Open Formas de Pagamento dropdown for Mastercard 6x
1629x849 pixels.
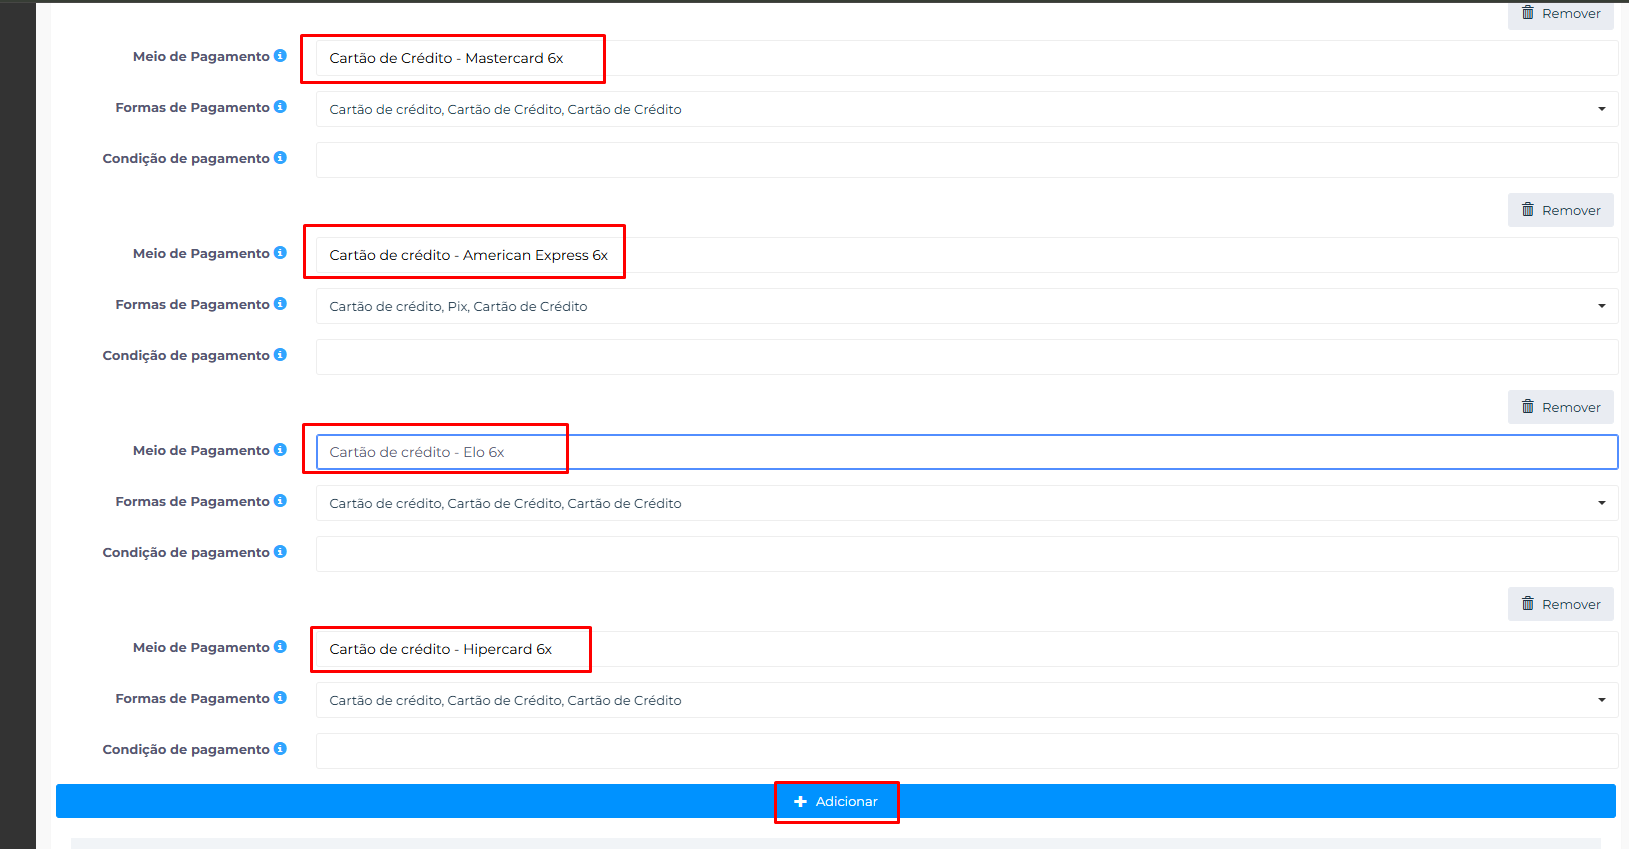[x=967, y=109]
